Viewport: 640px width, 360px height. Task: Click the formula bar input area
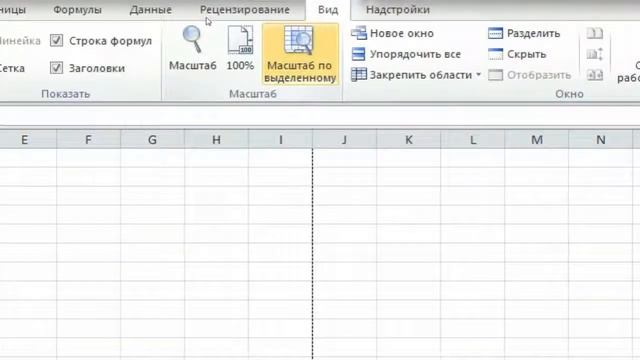(x=320, y=116)
